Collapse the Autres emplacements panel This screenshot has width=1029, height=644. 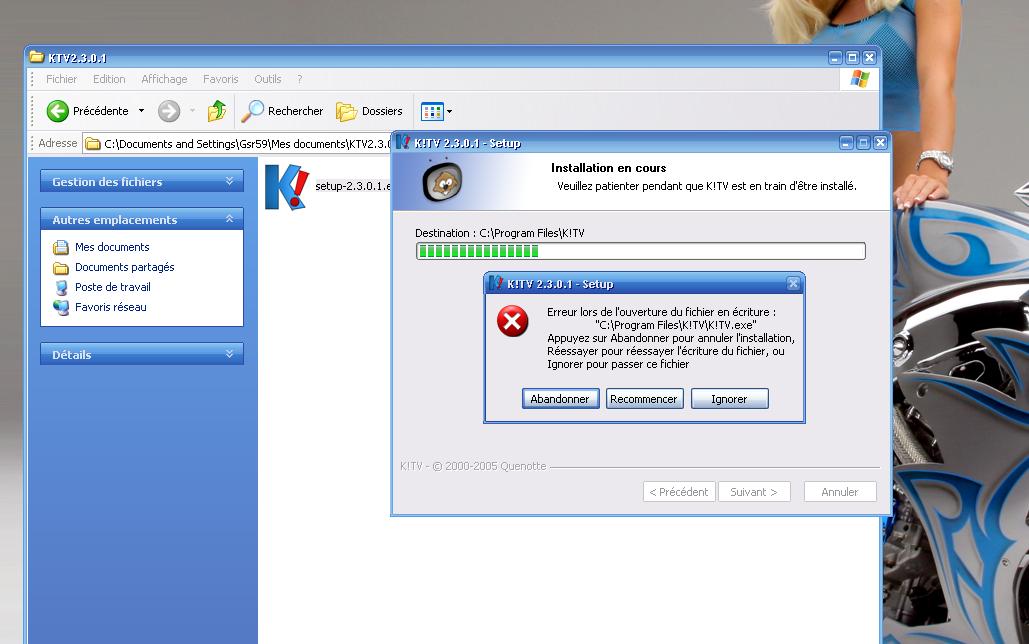tap(229, 219)
